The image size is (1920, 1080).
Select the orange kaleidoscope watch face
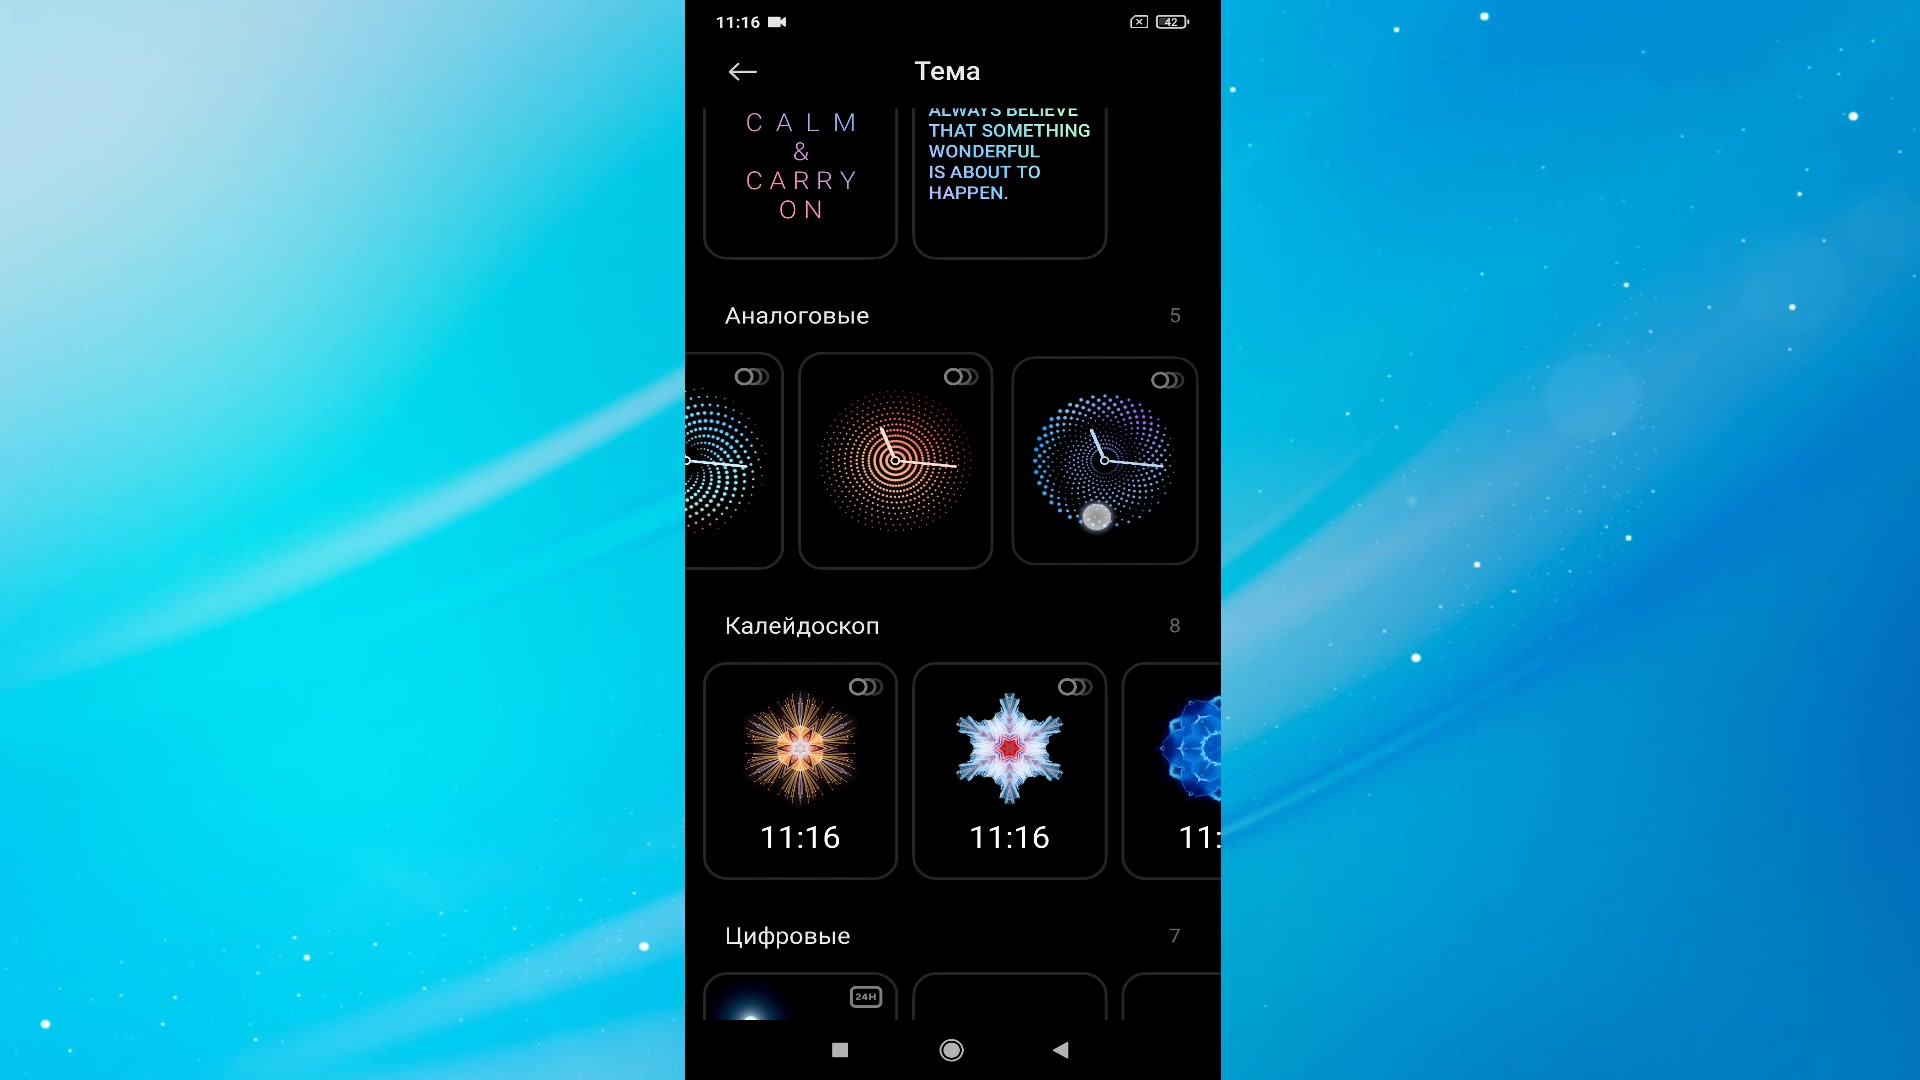tap(799, 769)
